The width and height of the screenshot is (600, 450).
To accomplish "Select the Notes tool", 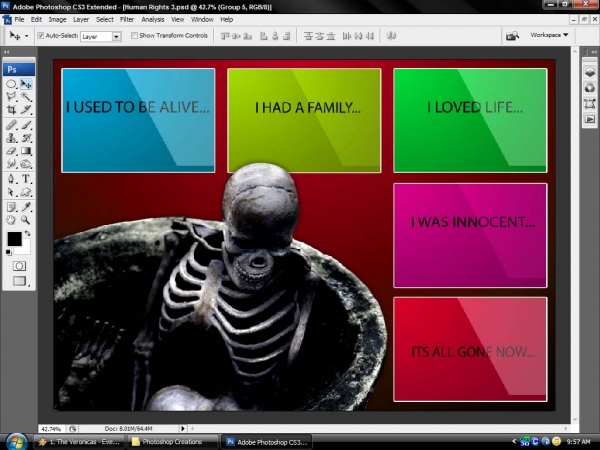I will coord(11,207).
